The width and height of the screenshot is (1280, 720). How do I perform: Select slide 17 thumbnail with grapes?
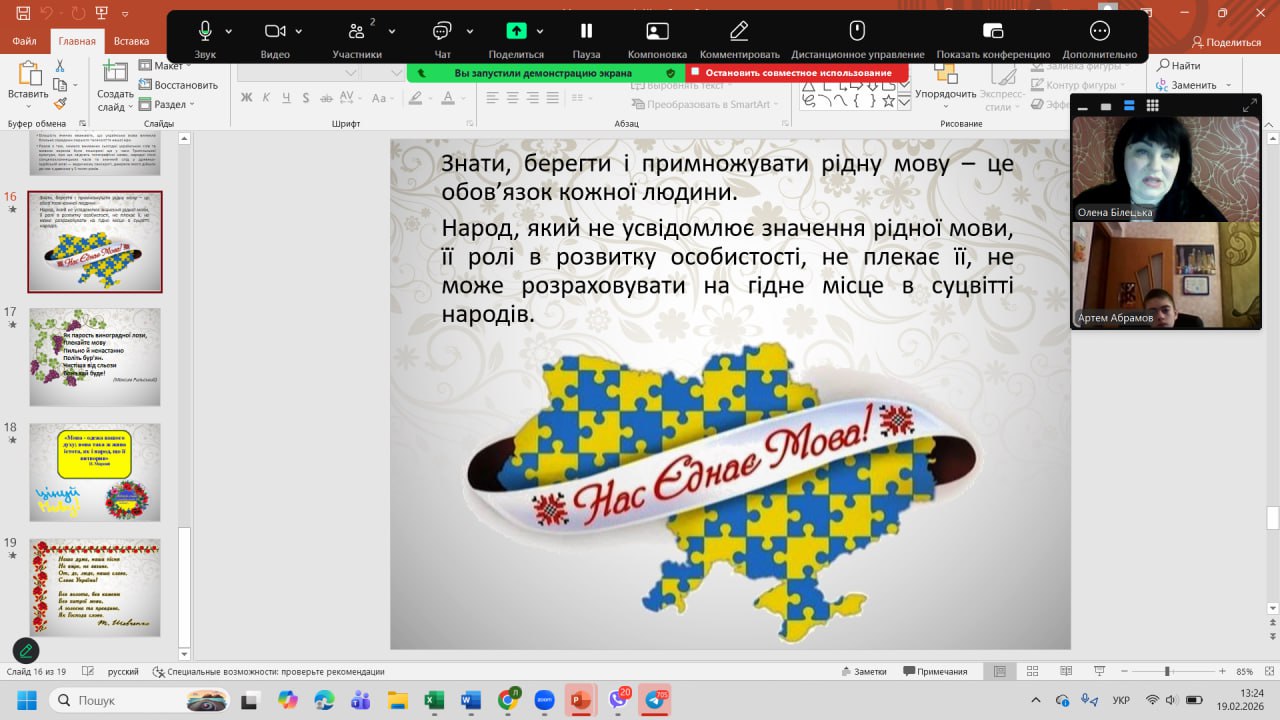(x=95, y=356)
